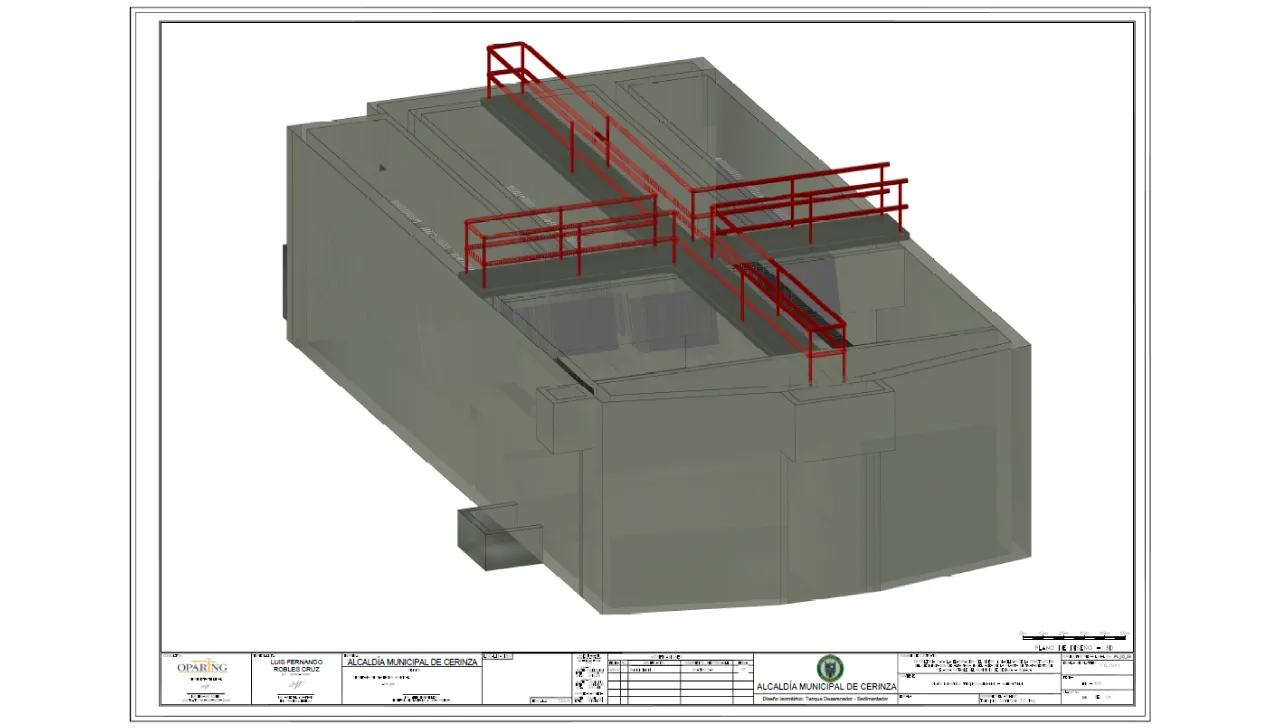Image resolution: width=1280 pixels, height=728 pixels.
Task: Click the OPARING company logo
Action: tap(202, 667)
